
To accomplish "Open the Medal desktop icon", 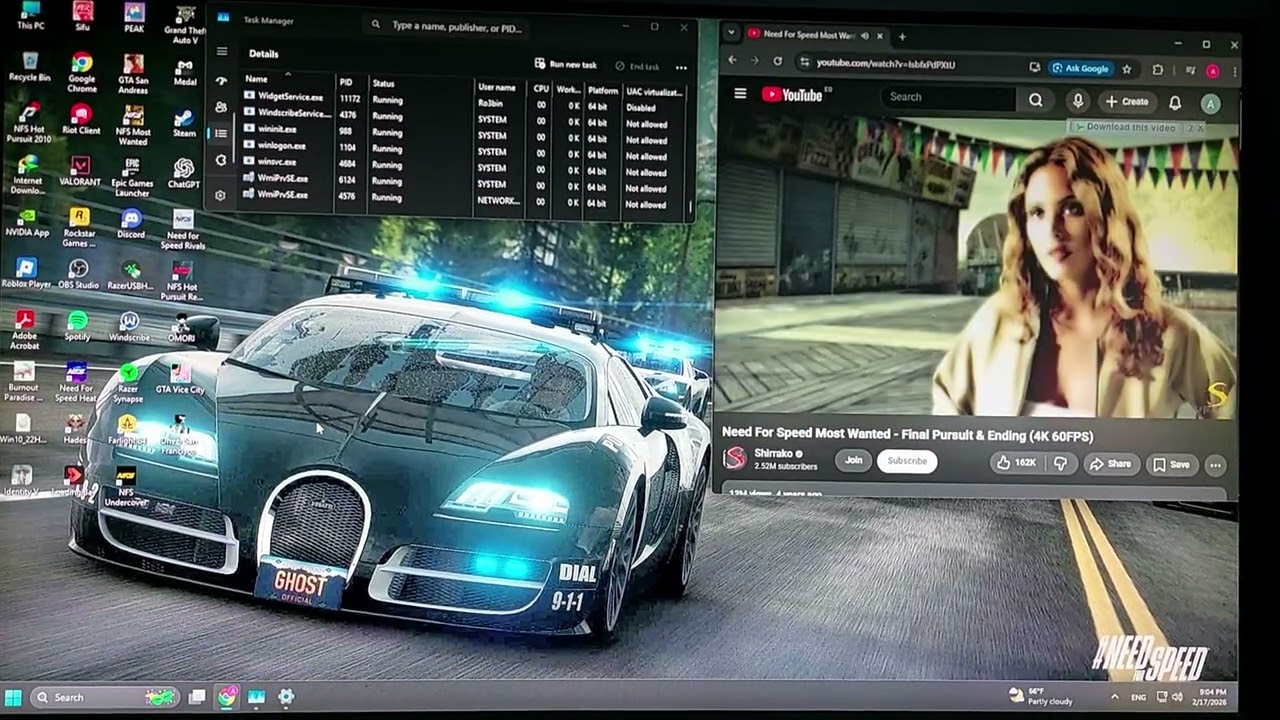I will [185, 72].
